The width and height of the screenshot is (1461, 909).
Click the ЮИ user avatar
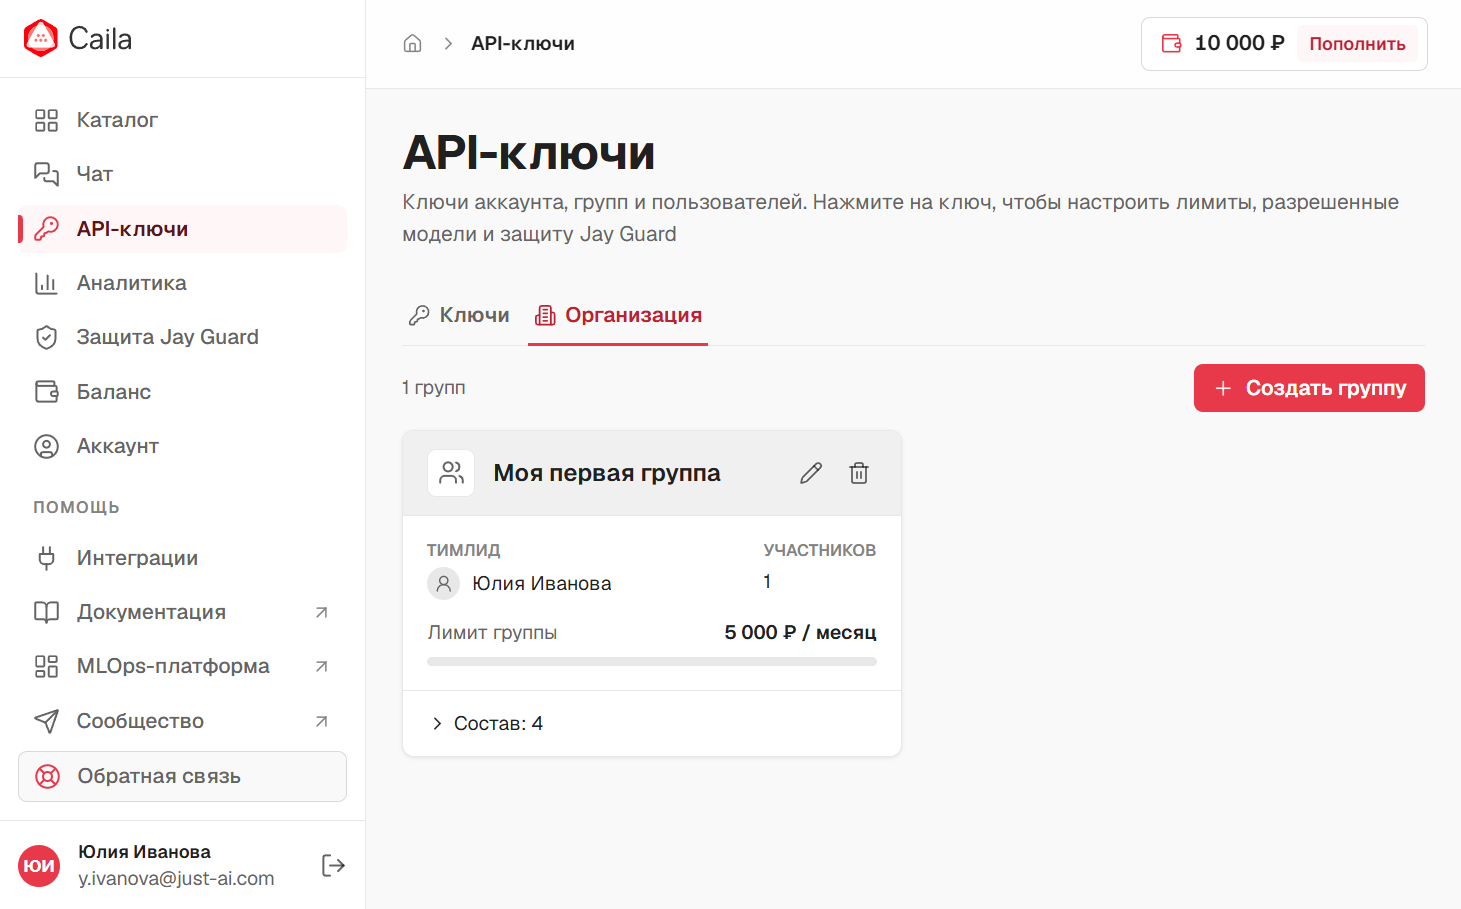tap(39, 866)
